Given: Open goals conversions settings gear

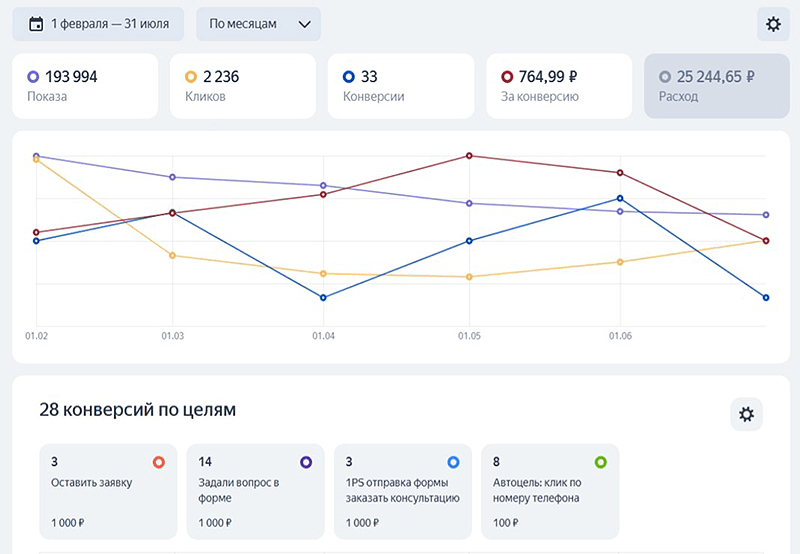Looking at the screenshot, I should point(746,414).
